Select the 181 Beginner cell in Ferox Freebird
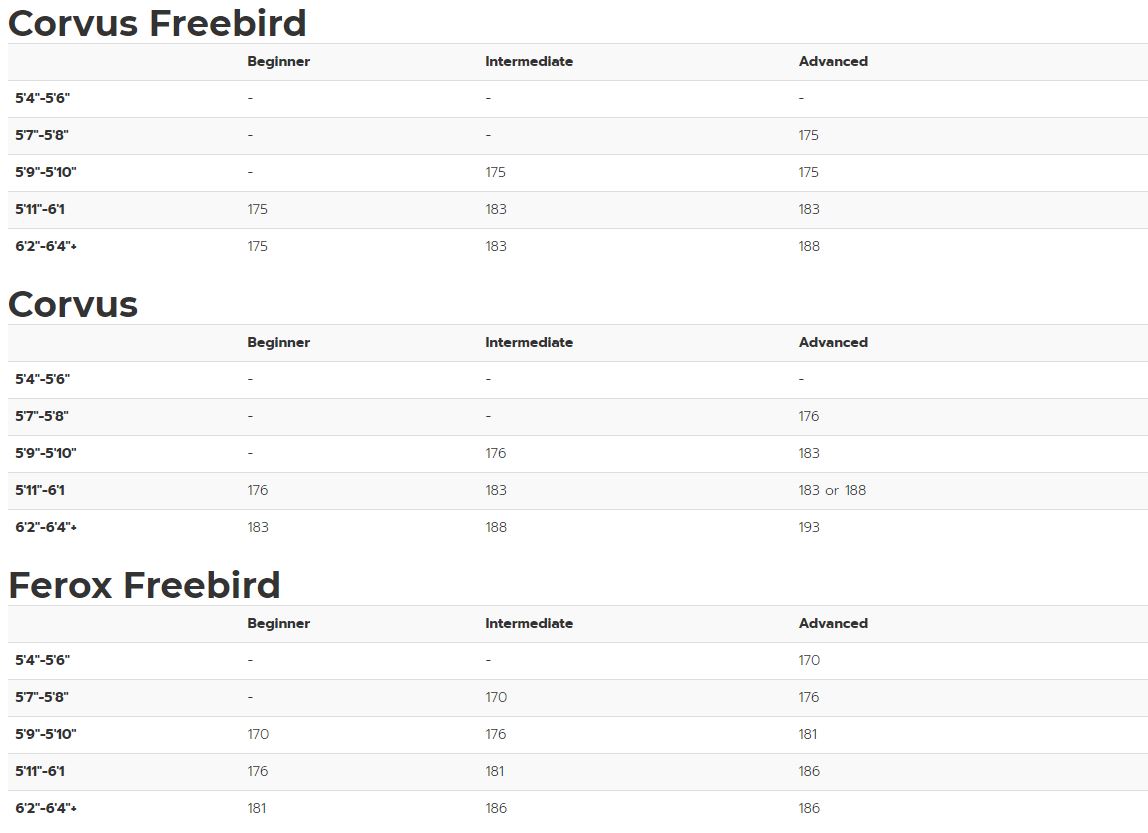The width and height of the screenshot is (1148, 833). (x=257, y=808)
